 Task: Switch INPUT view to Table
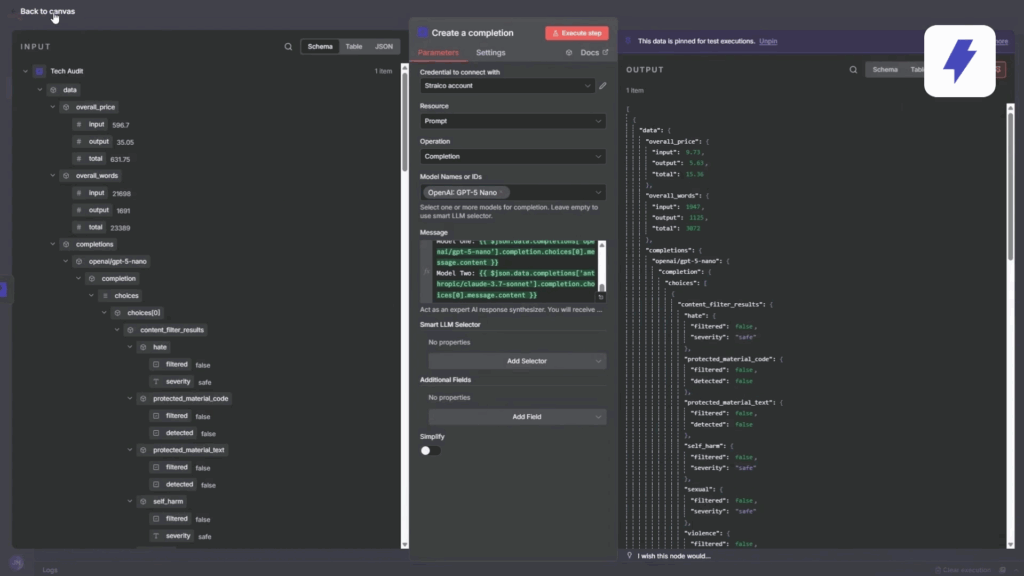coord(354,47)
